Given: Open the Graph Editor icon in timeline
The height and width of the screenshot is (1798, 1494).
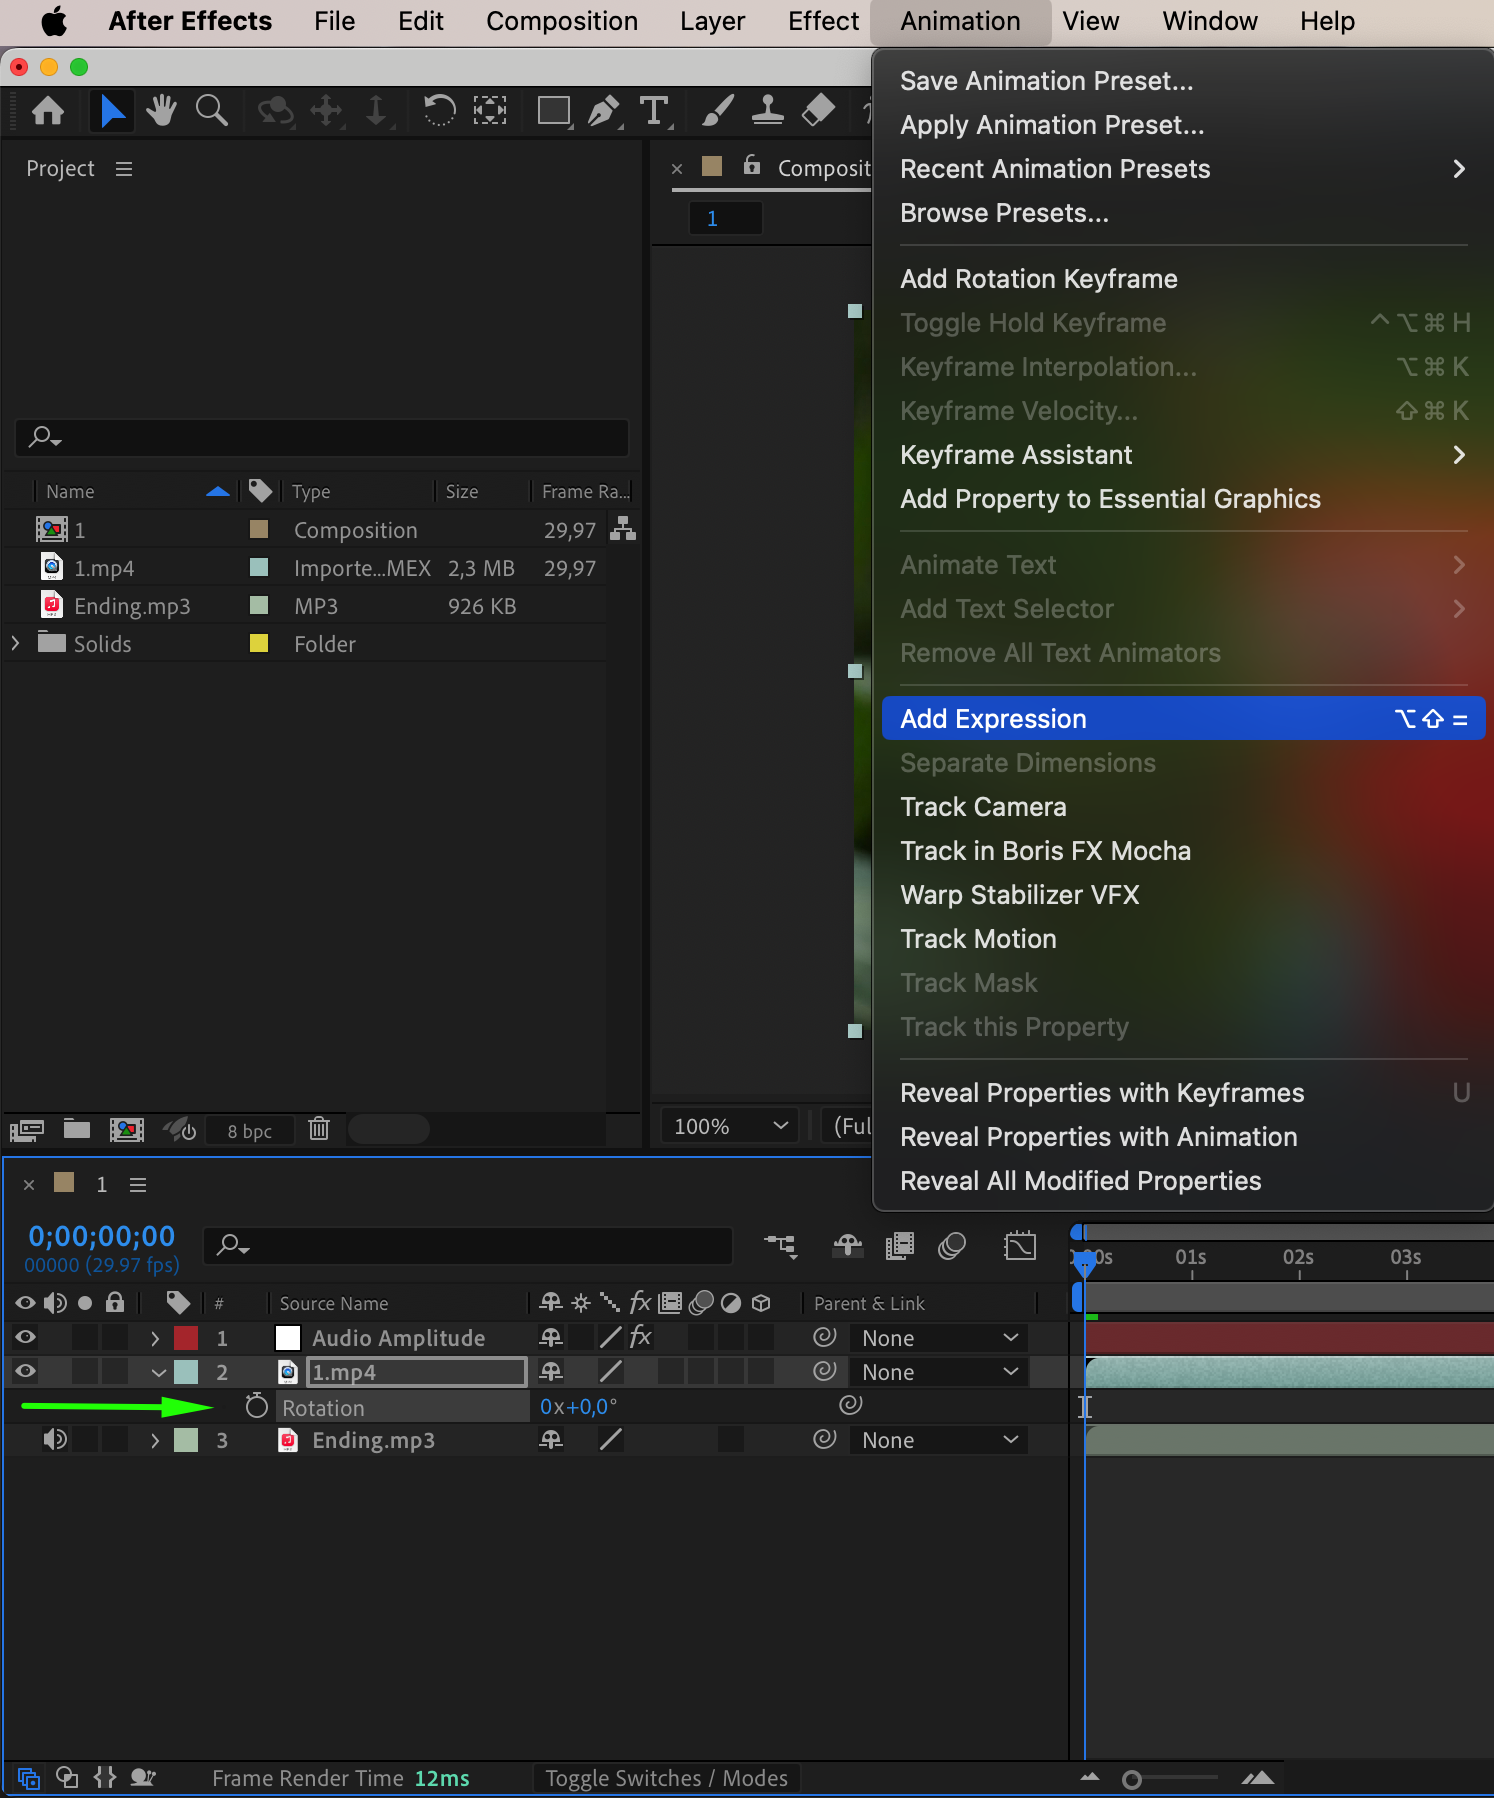Looking at the screenshot, I should (x=1020, y=1246).
